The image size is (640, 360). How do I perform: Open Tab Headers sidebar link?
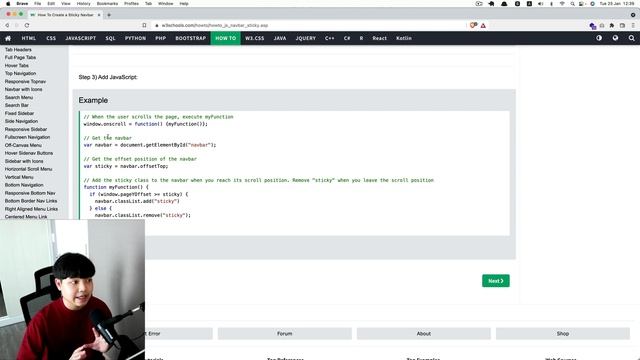tap(18, 50)
